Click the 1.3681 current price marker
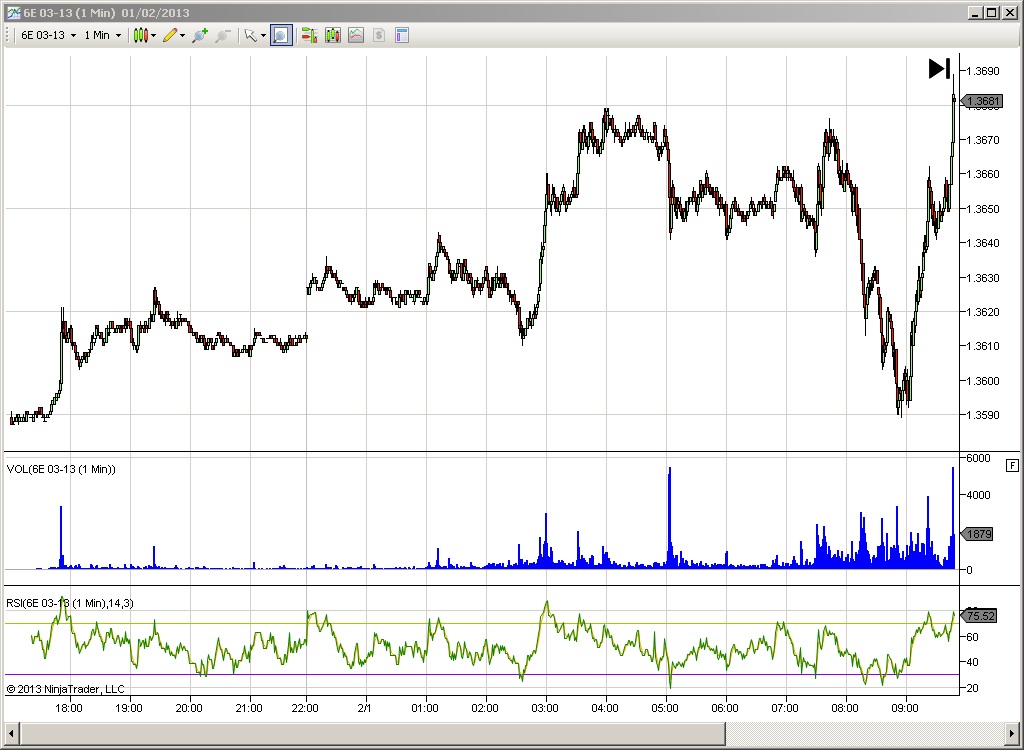Viewport: 1024px width, 750px height. (x=982, y=101)
